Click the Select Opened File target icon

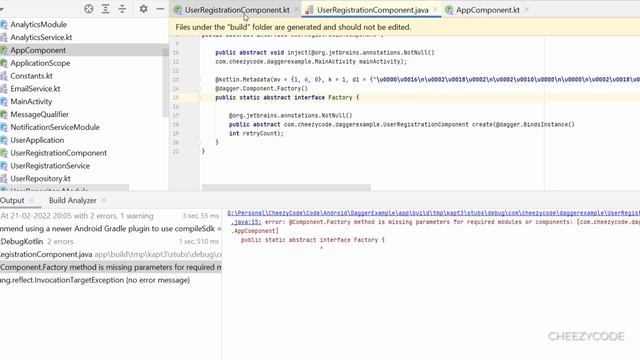(x=89, y=9)
